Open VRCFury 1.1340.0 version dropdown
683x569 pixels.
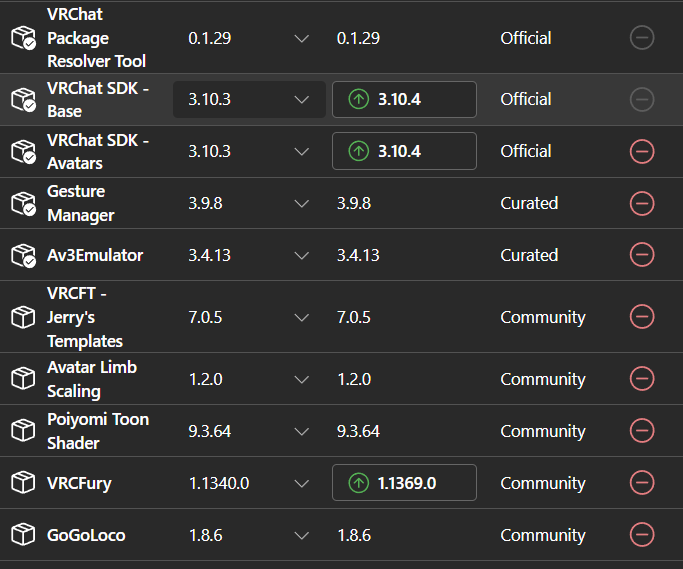249,483
